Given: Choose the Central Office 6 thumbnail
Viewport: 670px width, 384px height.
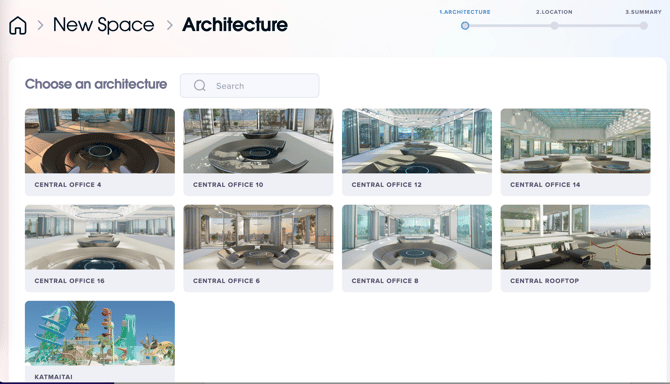Looking at the screenshot, I should (x=258, y=237).
